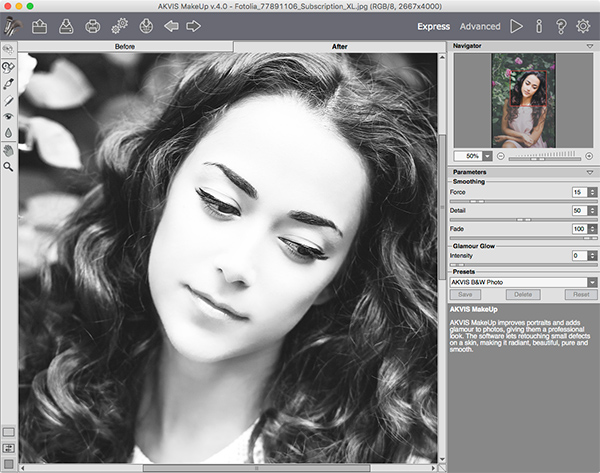Collapse the Parameters panel

coord(589,172)
